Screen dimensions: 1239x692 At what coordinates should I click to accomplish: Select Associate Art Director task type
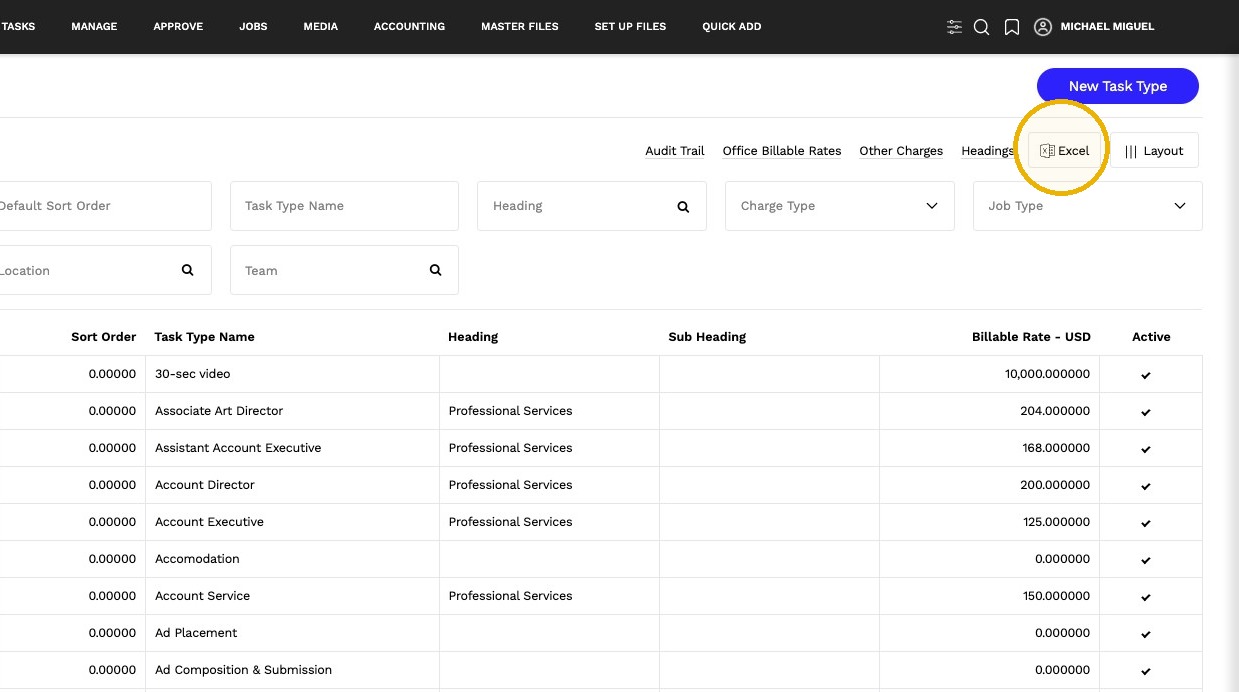[x=219, y=411]
